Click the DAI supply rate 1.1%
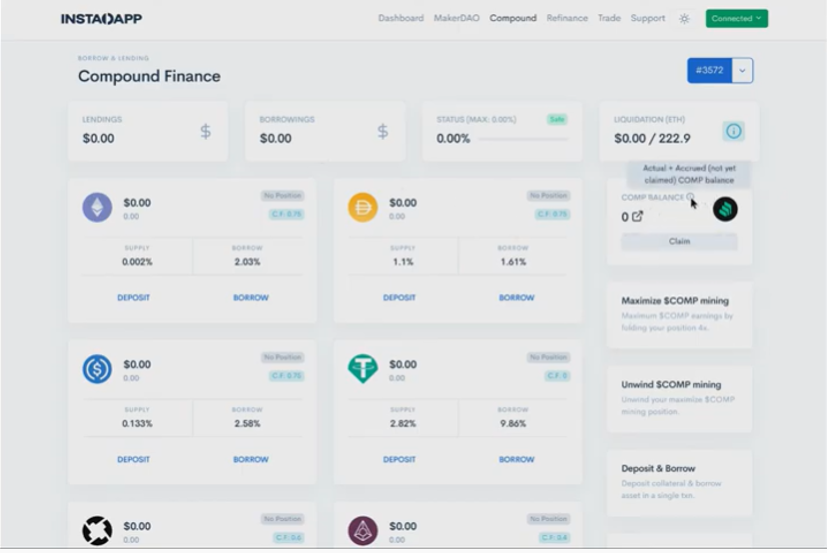The height and width of the screenshot is (554, 827). 403,262
